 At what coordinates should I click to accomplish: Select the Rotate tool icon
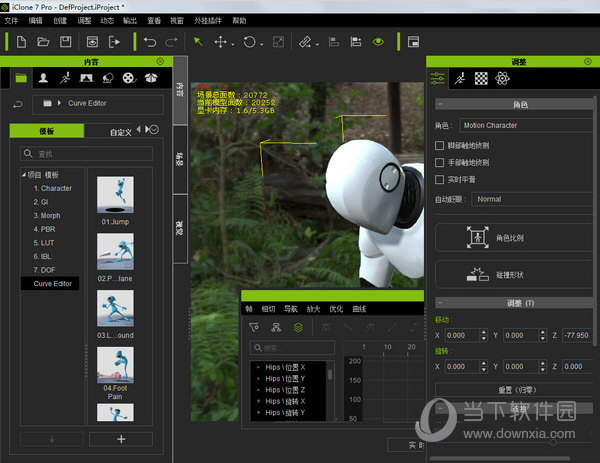coord(249,42)
